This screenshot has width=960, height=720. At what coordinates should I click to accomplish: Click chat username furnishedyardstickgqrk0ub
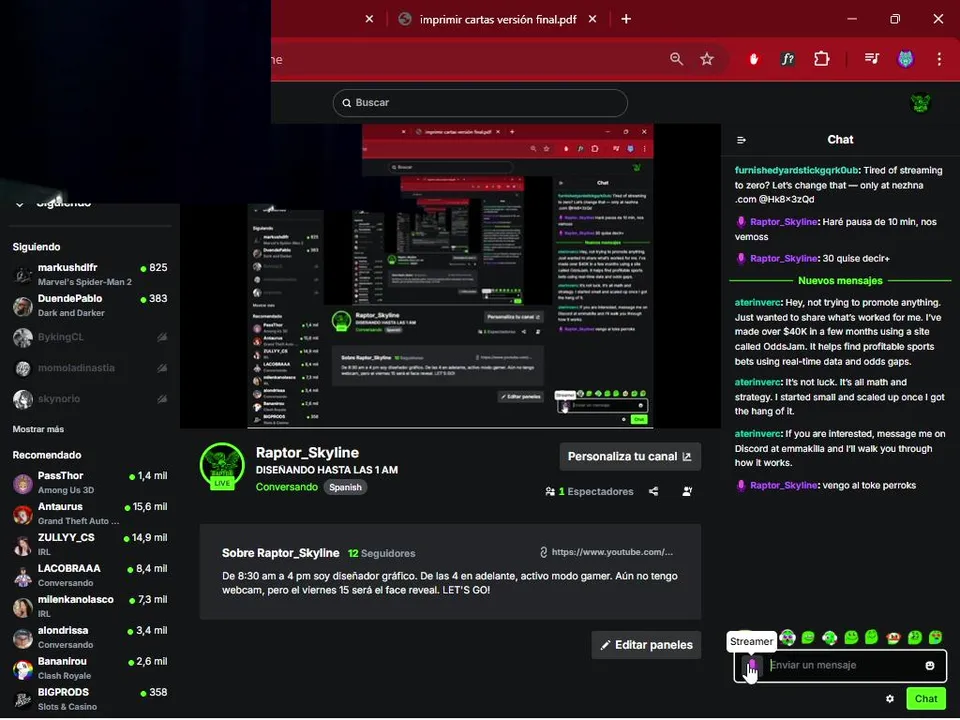point(797,171)
